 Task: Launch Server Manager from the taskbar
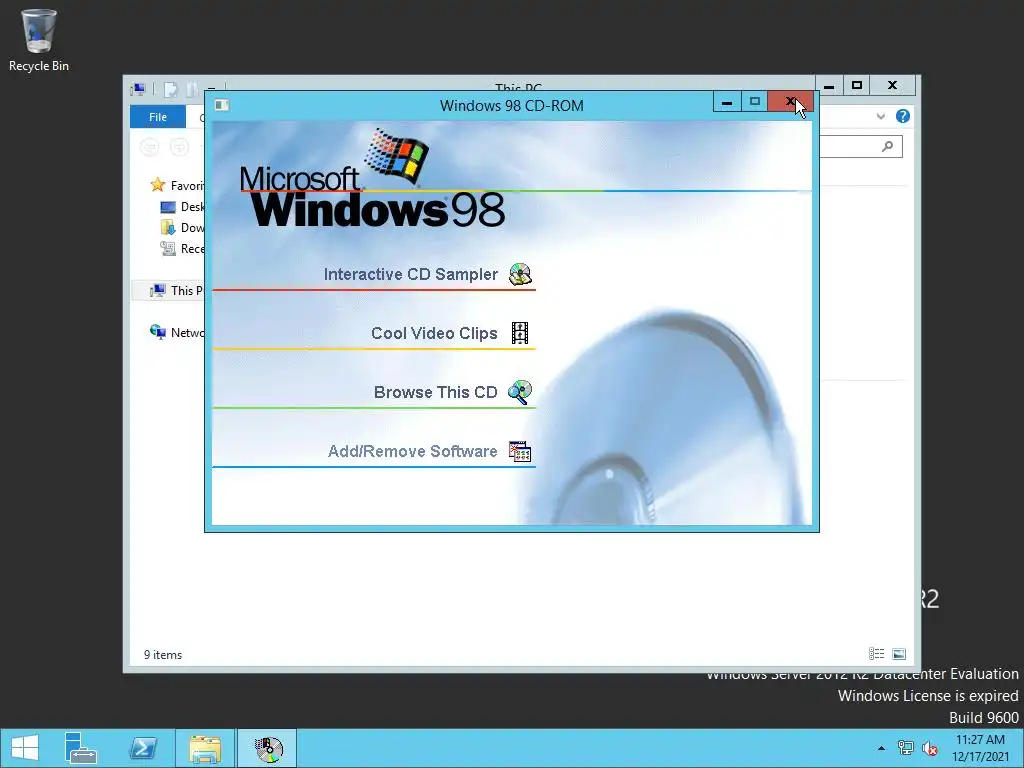point(81,748)
